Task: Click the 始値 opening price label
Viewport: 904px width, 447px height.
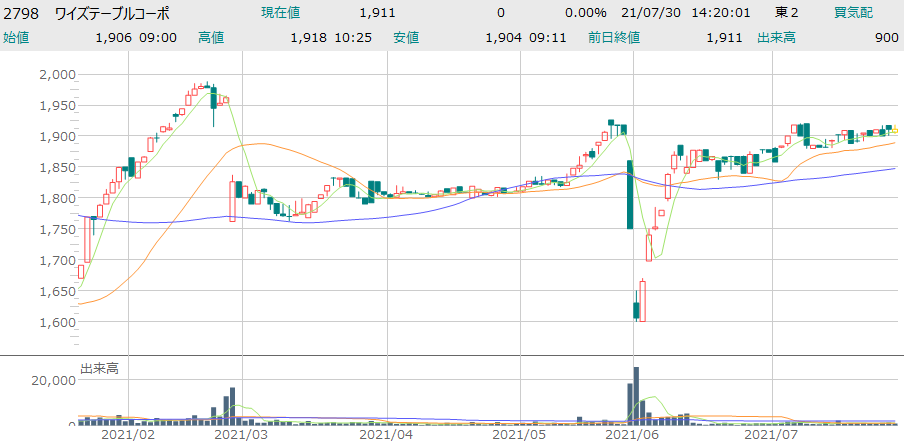Action: coord(19,38)
